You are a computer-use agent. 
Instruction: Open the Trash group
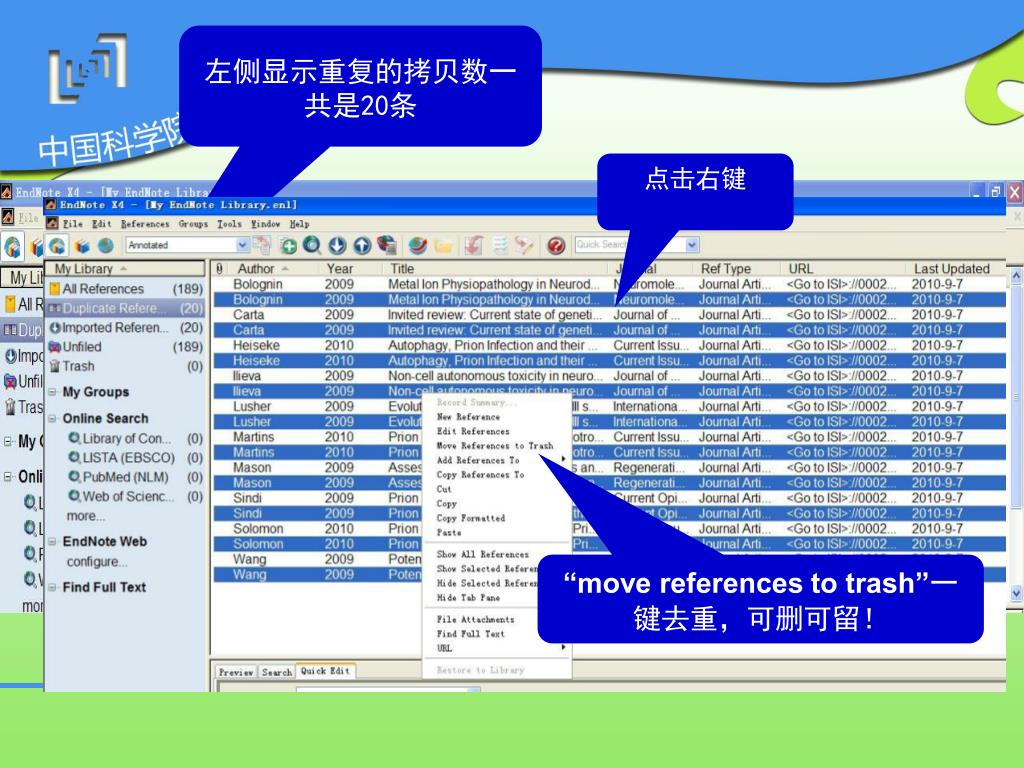point(126,366)
